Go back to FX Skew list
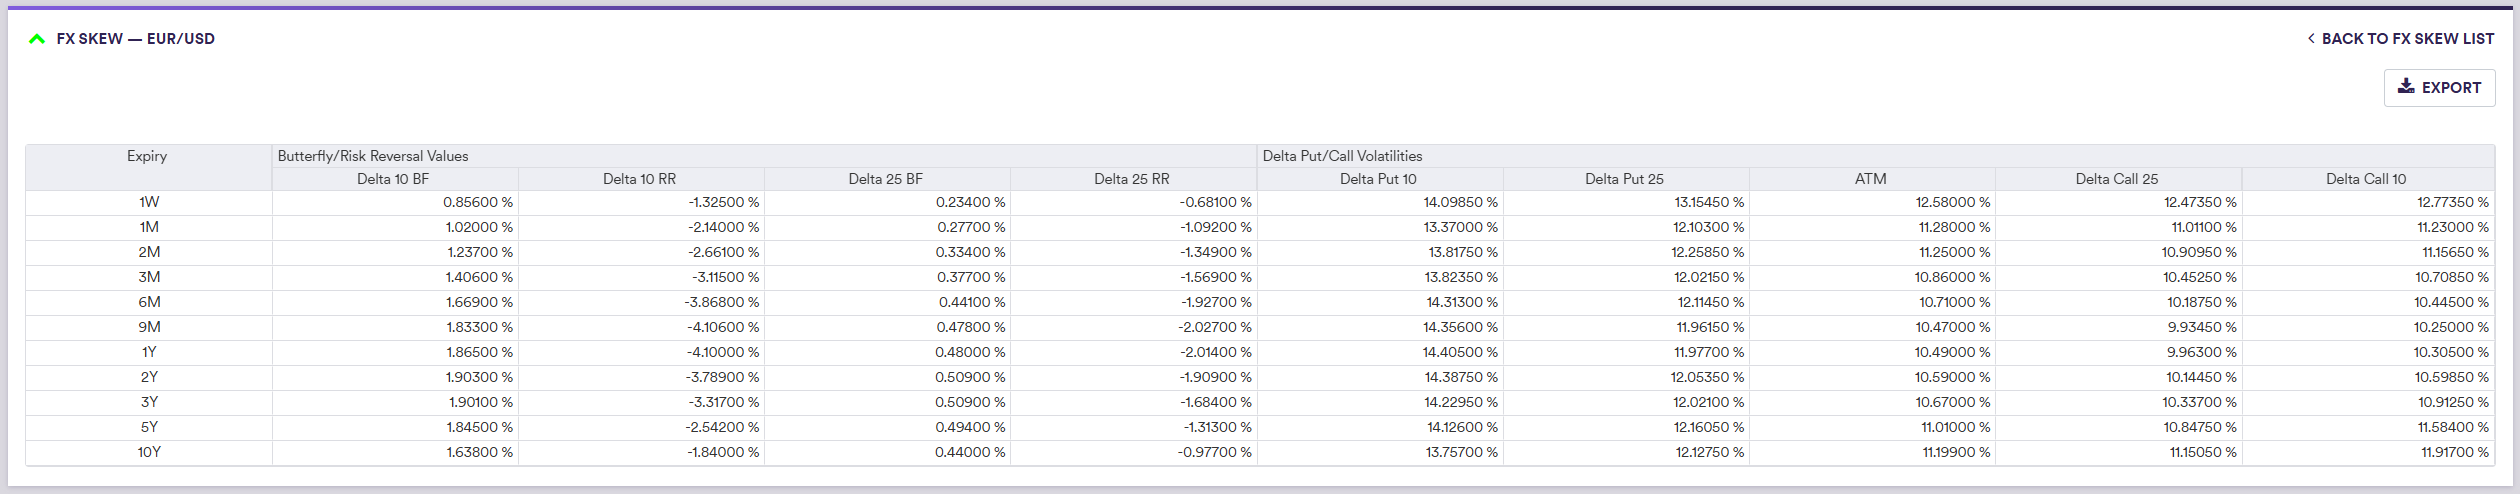 click(2400, 39)
